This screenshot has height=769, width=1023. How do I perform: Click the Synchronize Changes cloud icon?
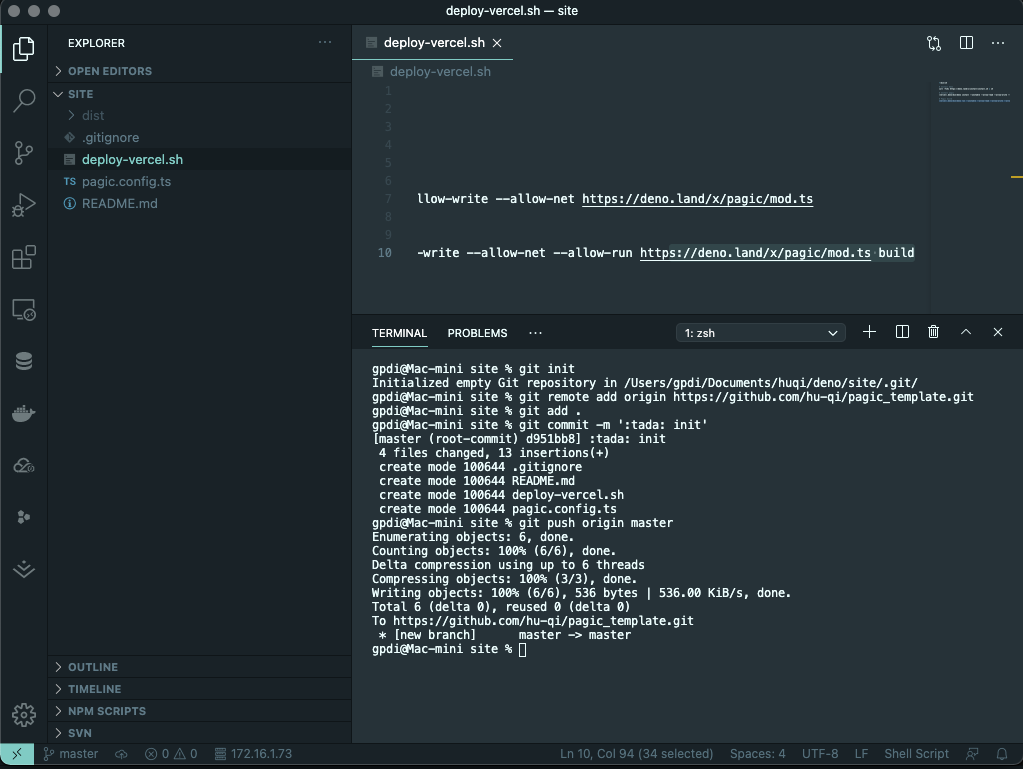121,753
